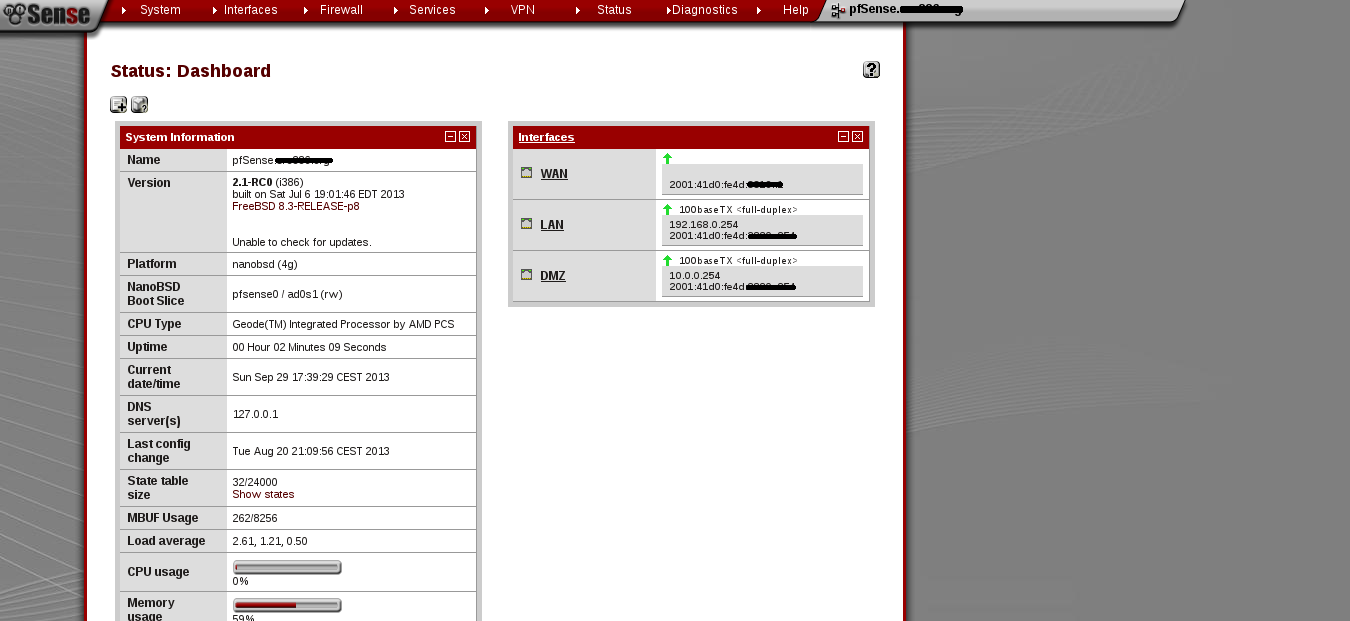Click the add widget plus icon
1350x621 pixels.
coord(118,104)
